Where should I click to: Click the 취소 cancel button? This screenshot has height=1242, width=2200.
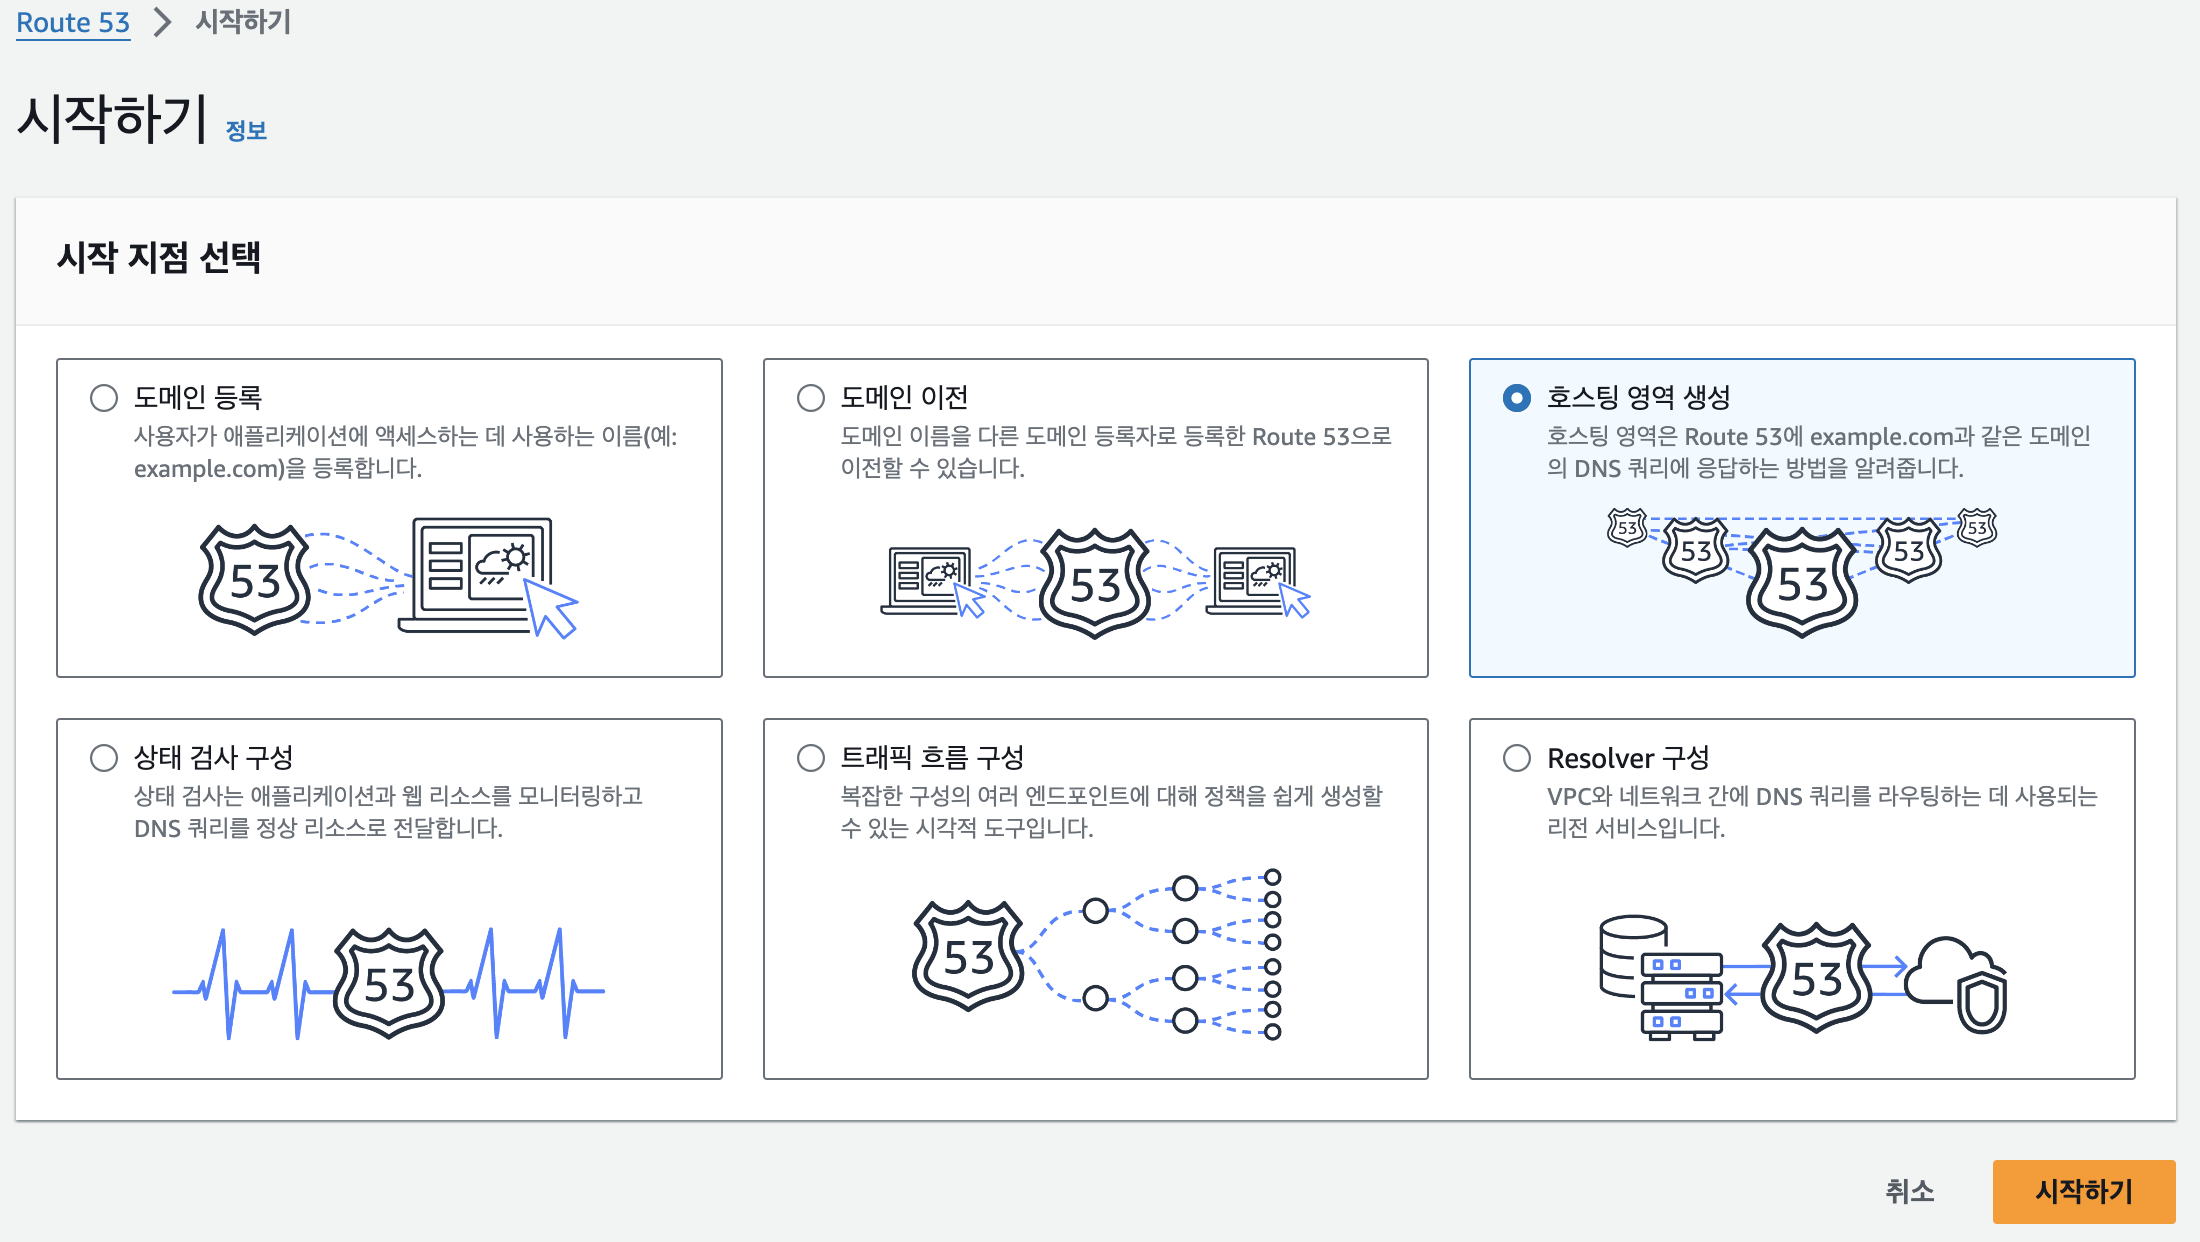point(1910,1191)
